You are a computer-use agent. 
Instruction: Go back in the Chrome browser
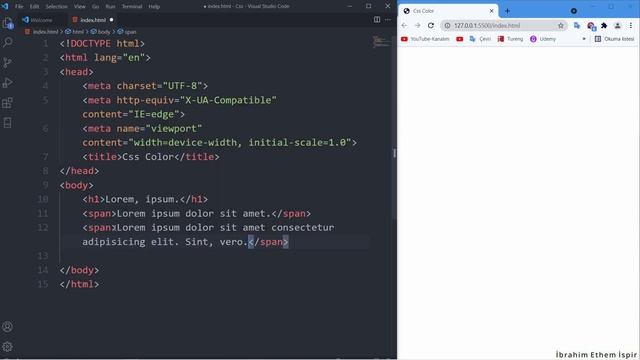pyautogui.click(x=404, y=25)
